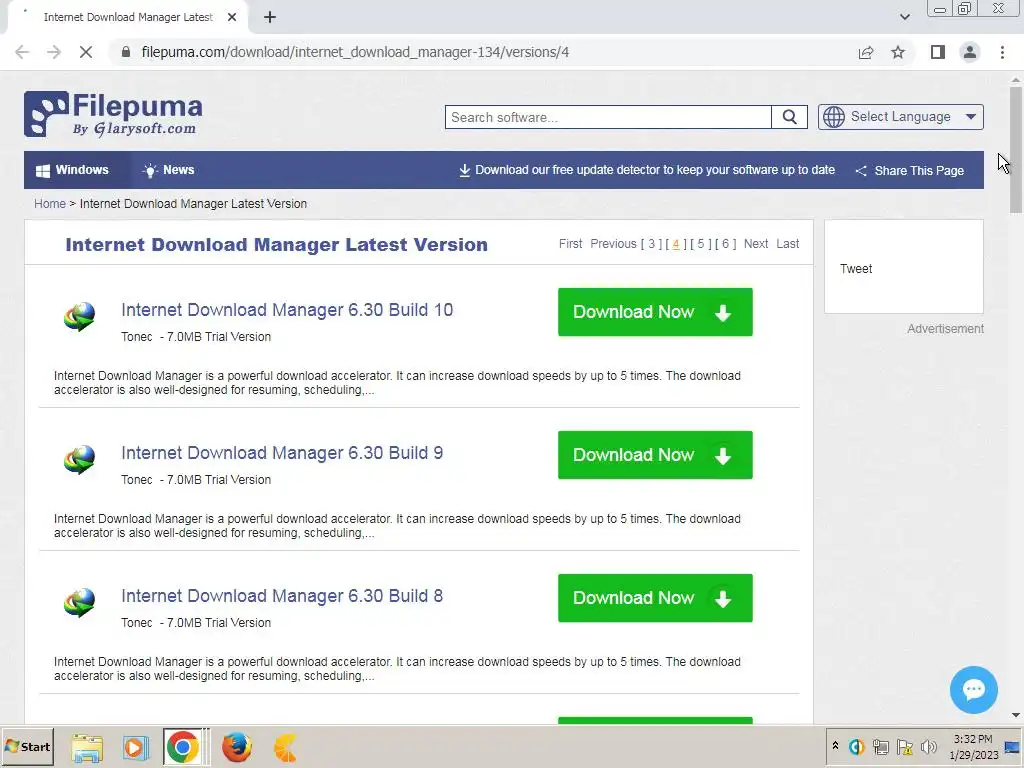Image resolution: width=1024 pixels, height=768 pixels.
Task: Click the free update detector download link
Action: (x=647, y=170)
